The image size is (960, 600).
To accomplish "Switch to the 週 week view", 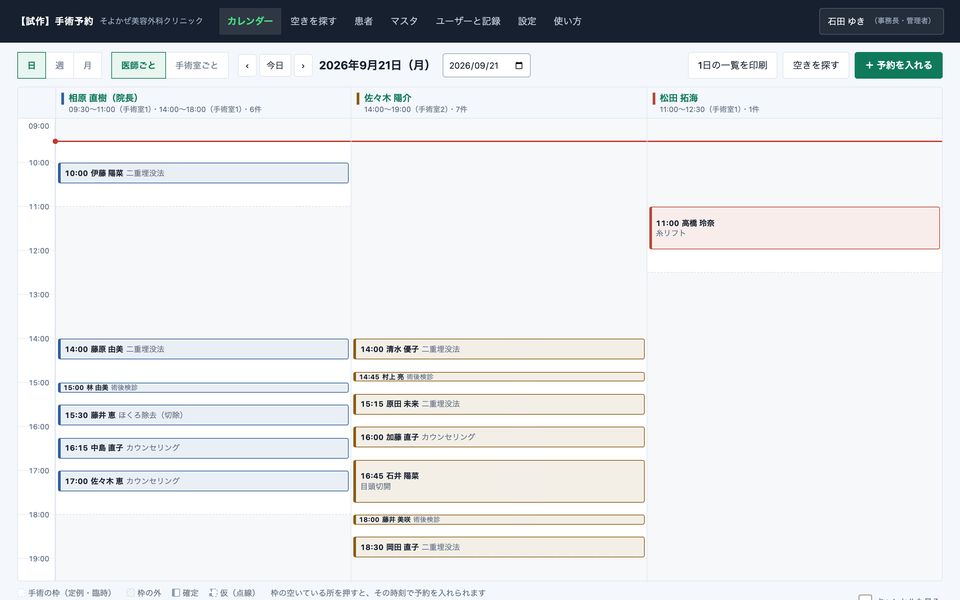I will (x=59, y=66).
